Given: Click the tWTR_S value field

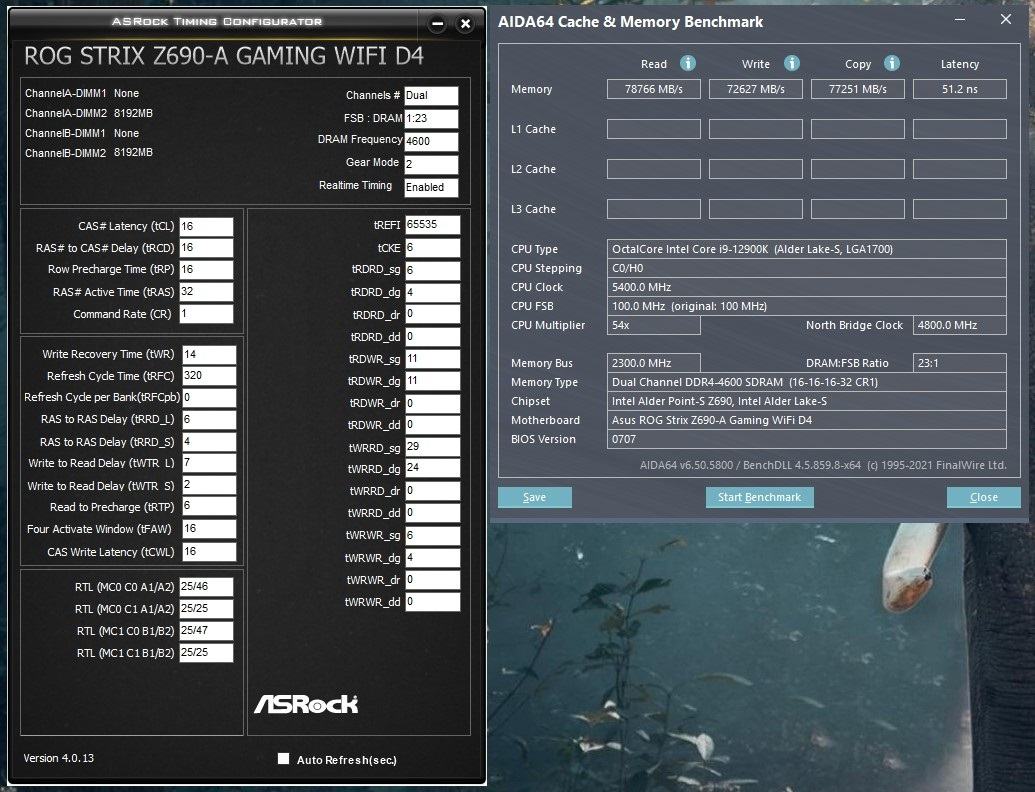Looking at the screenshot, I should [209, 485].
